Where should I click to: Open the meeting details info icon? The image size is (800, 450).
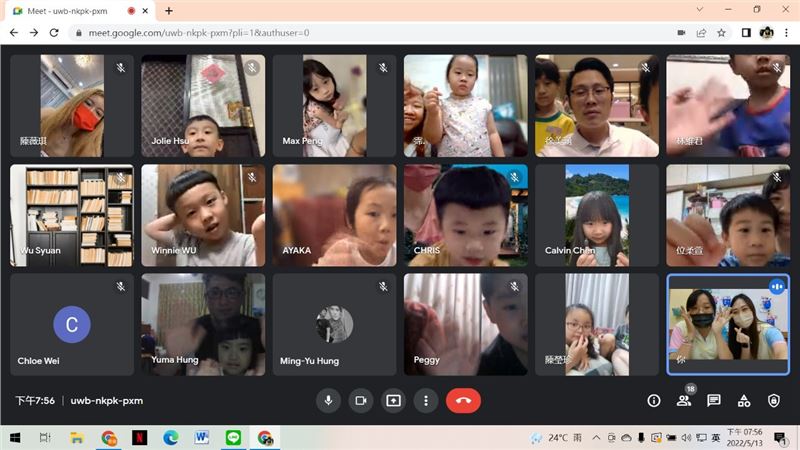654,400
